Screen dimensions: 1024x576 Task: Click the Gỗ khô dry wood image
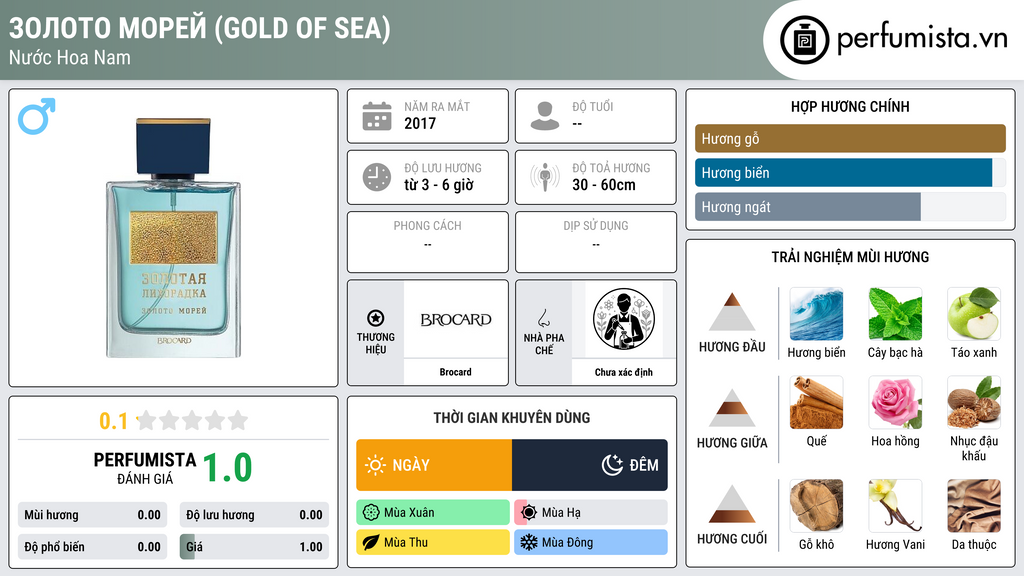click(x=816, y=505)
